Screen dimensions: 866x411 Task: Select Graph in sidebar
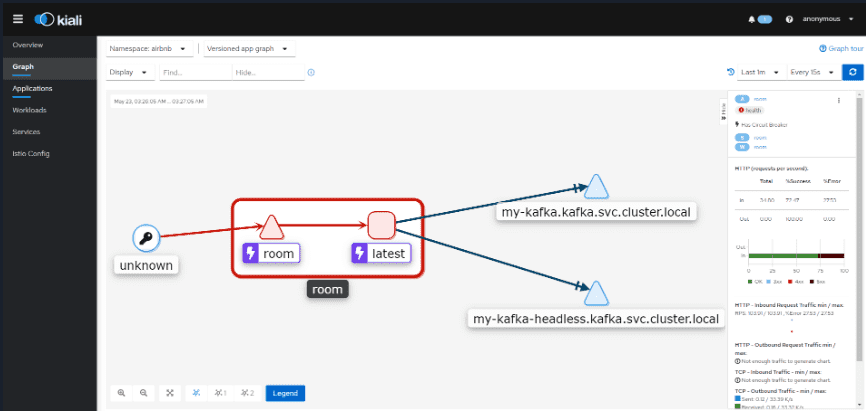[48, 67]
